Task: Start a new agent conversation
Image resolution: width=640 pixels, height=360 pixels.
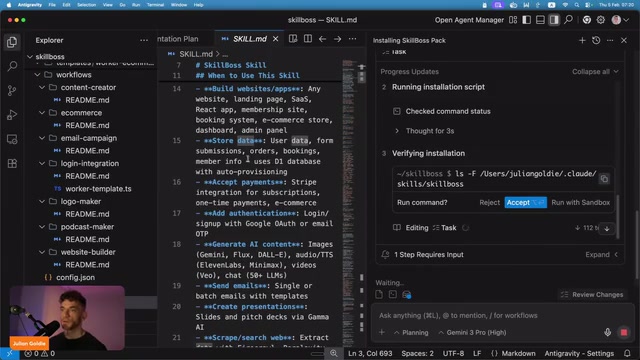Action: tap(582, 40)
